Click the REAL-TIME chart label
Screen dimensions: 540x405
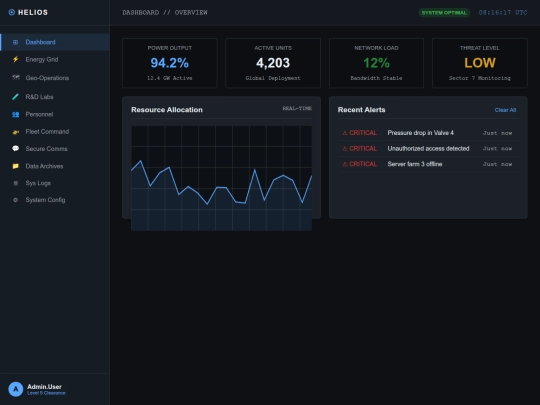point(297,108)
